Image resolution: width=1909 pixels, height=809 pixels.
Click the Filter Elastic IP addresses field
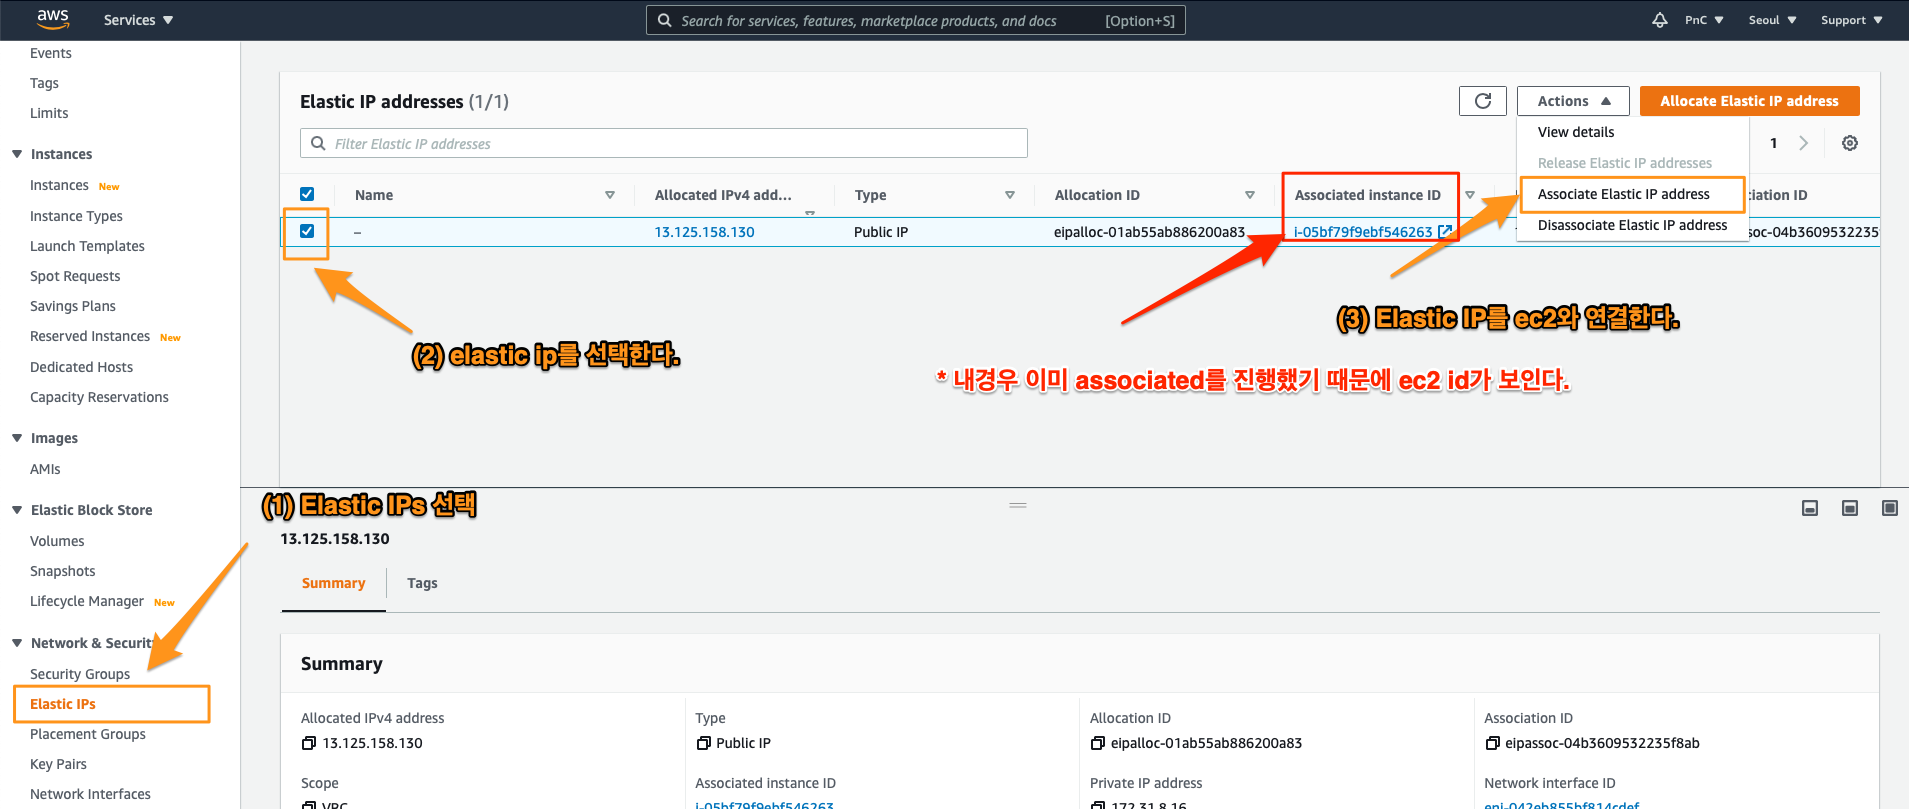tap(663, 143)
